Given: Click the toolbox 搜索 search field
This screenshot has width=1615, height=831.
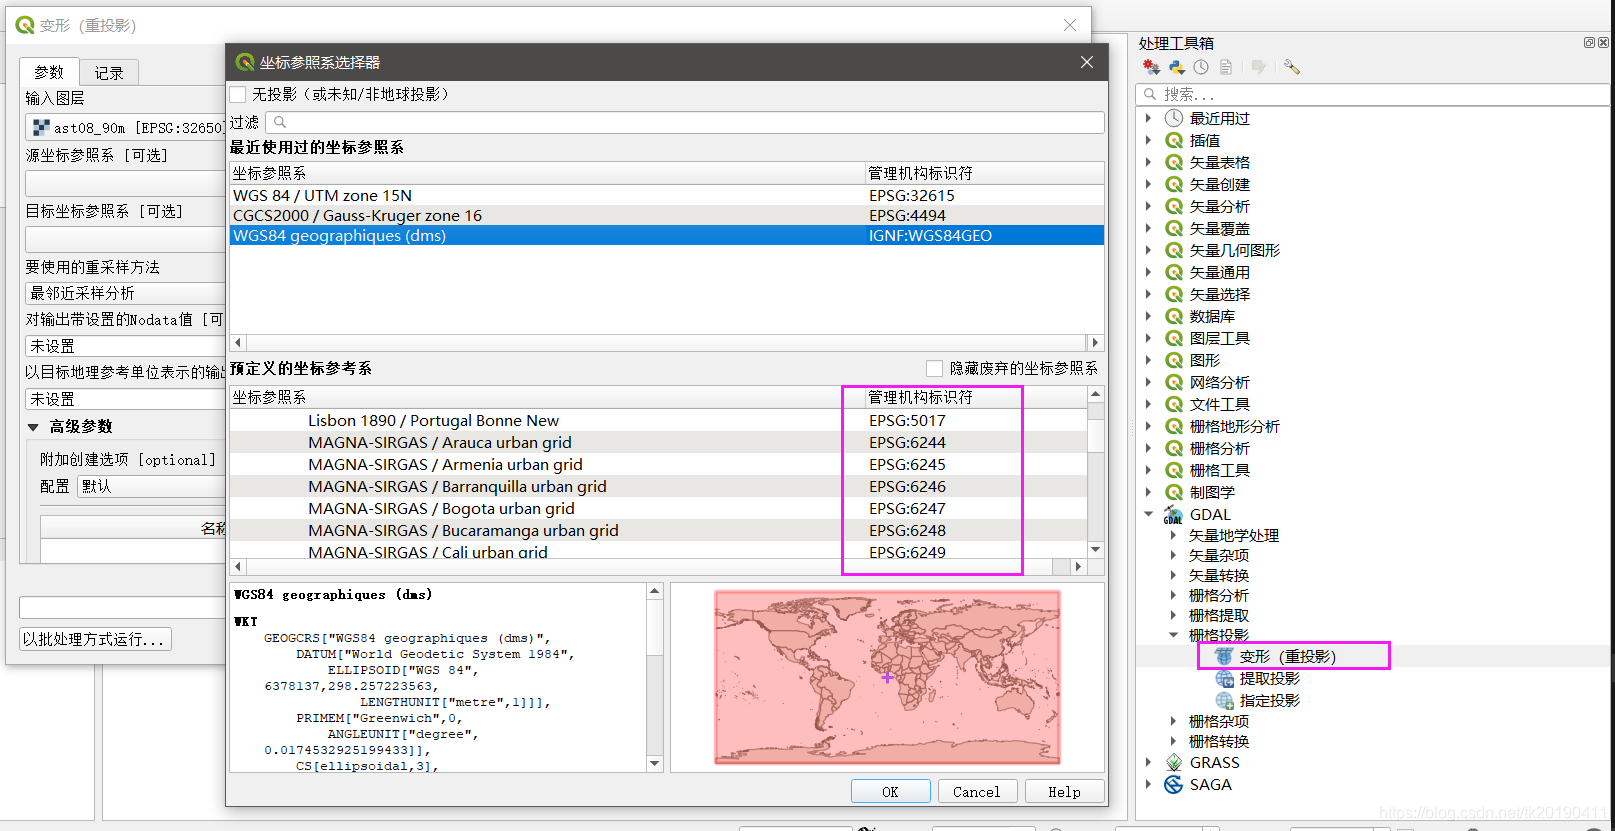Looking at the screenshot, I should click(x=1373, y=94).
